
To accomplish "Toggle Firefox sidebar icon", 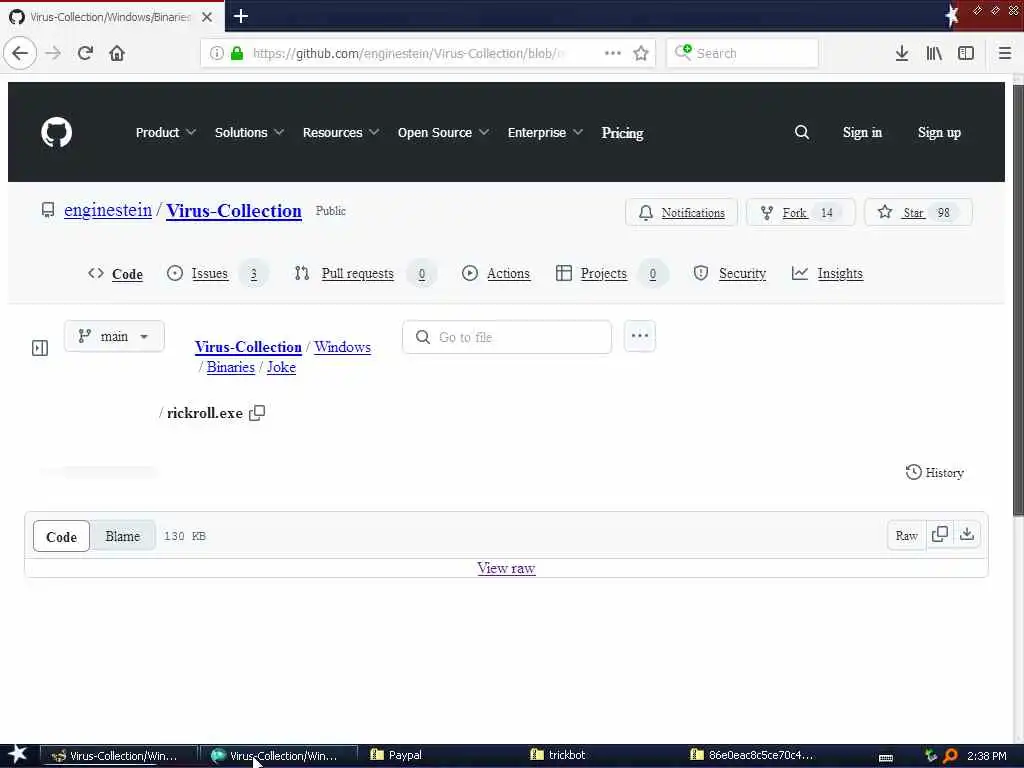I will click(x=966, y=53).
